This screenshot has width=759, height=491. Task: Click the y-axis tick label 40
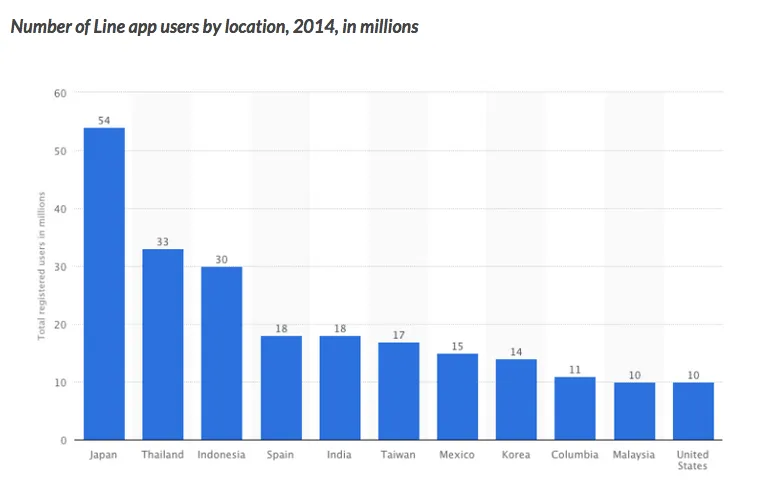[61, 209]
